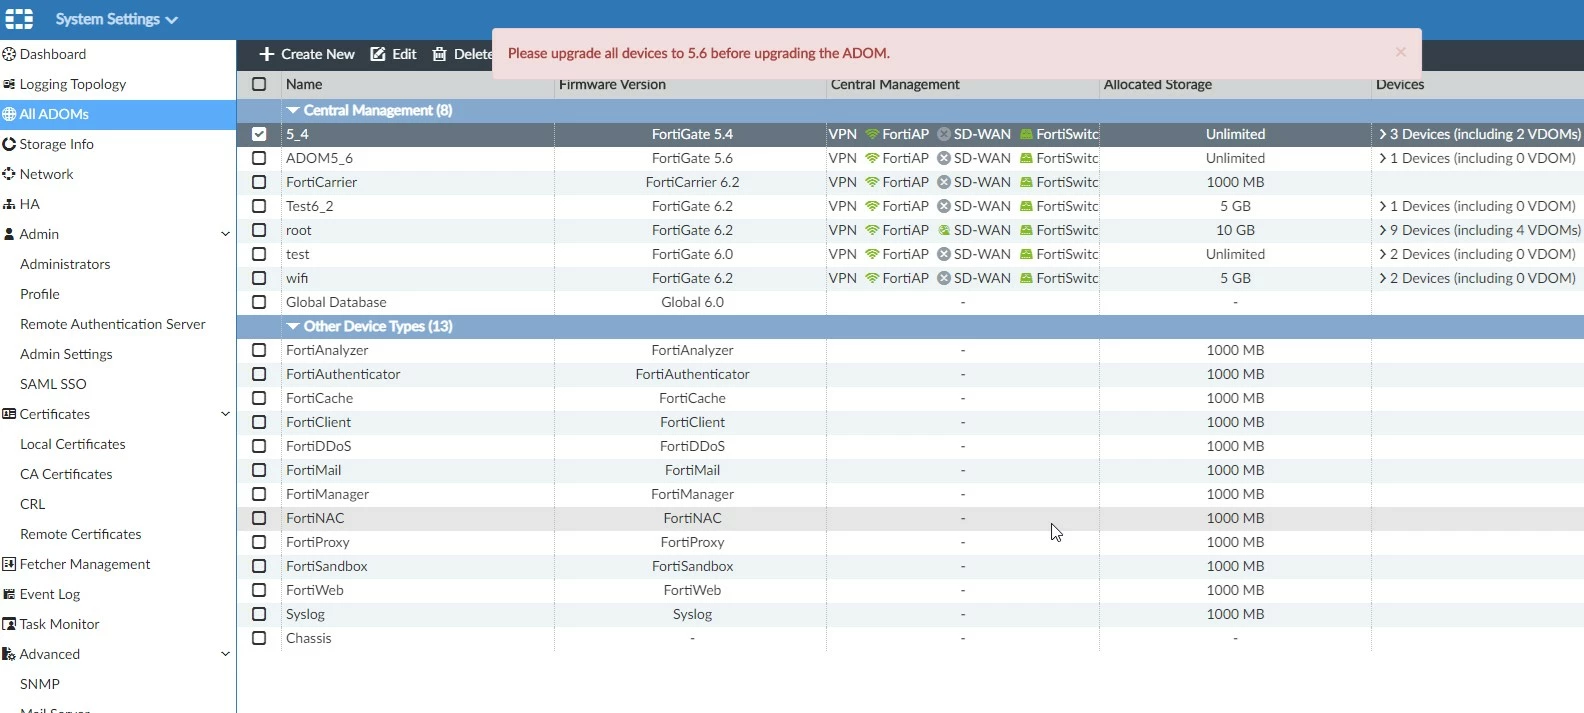The image size is (1584, 713).
Task: Click the Delete trash icon
Action: pyautogui.click(x=439, y=54)
